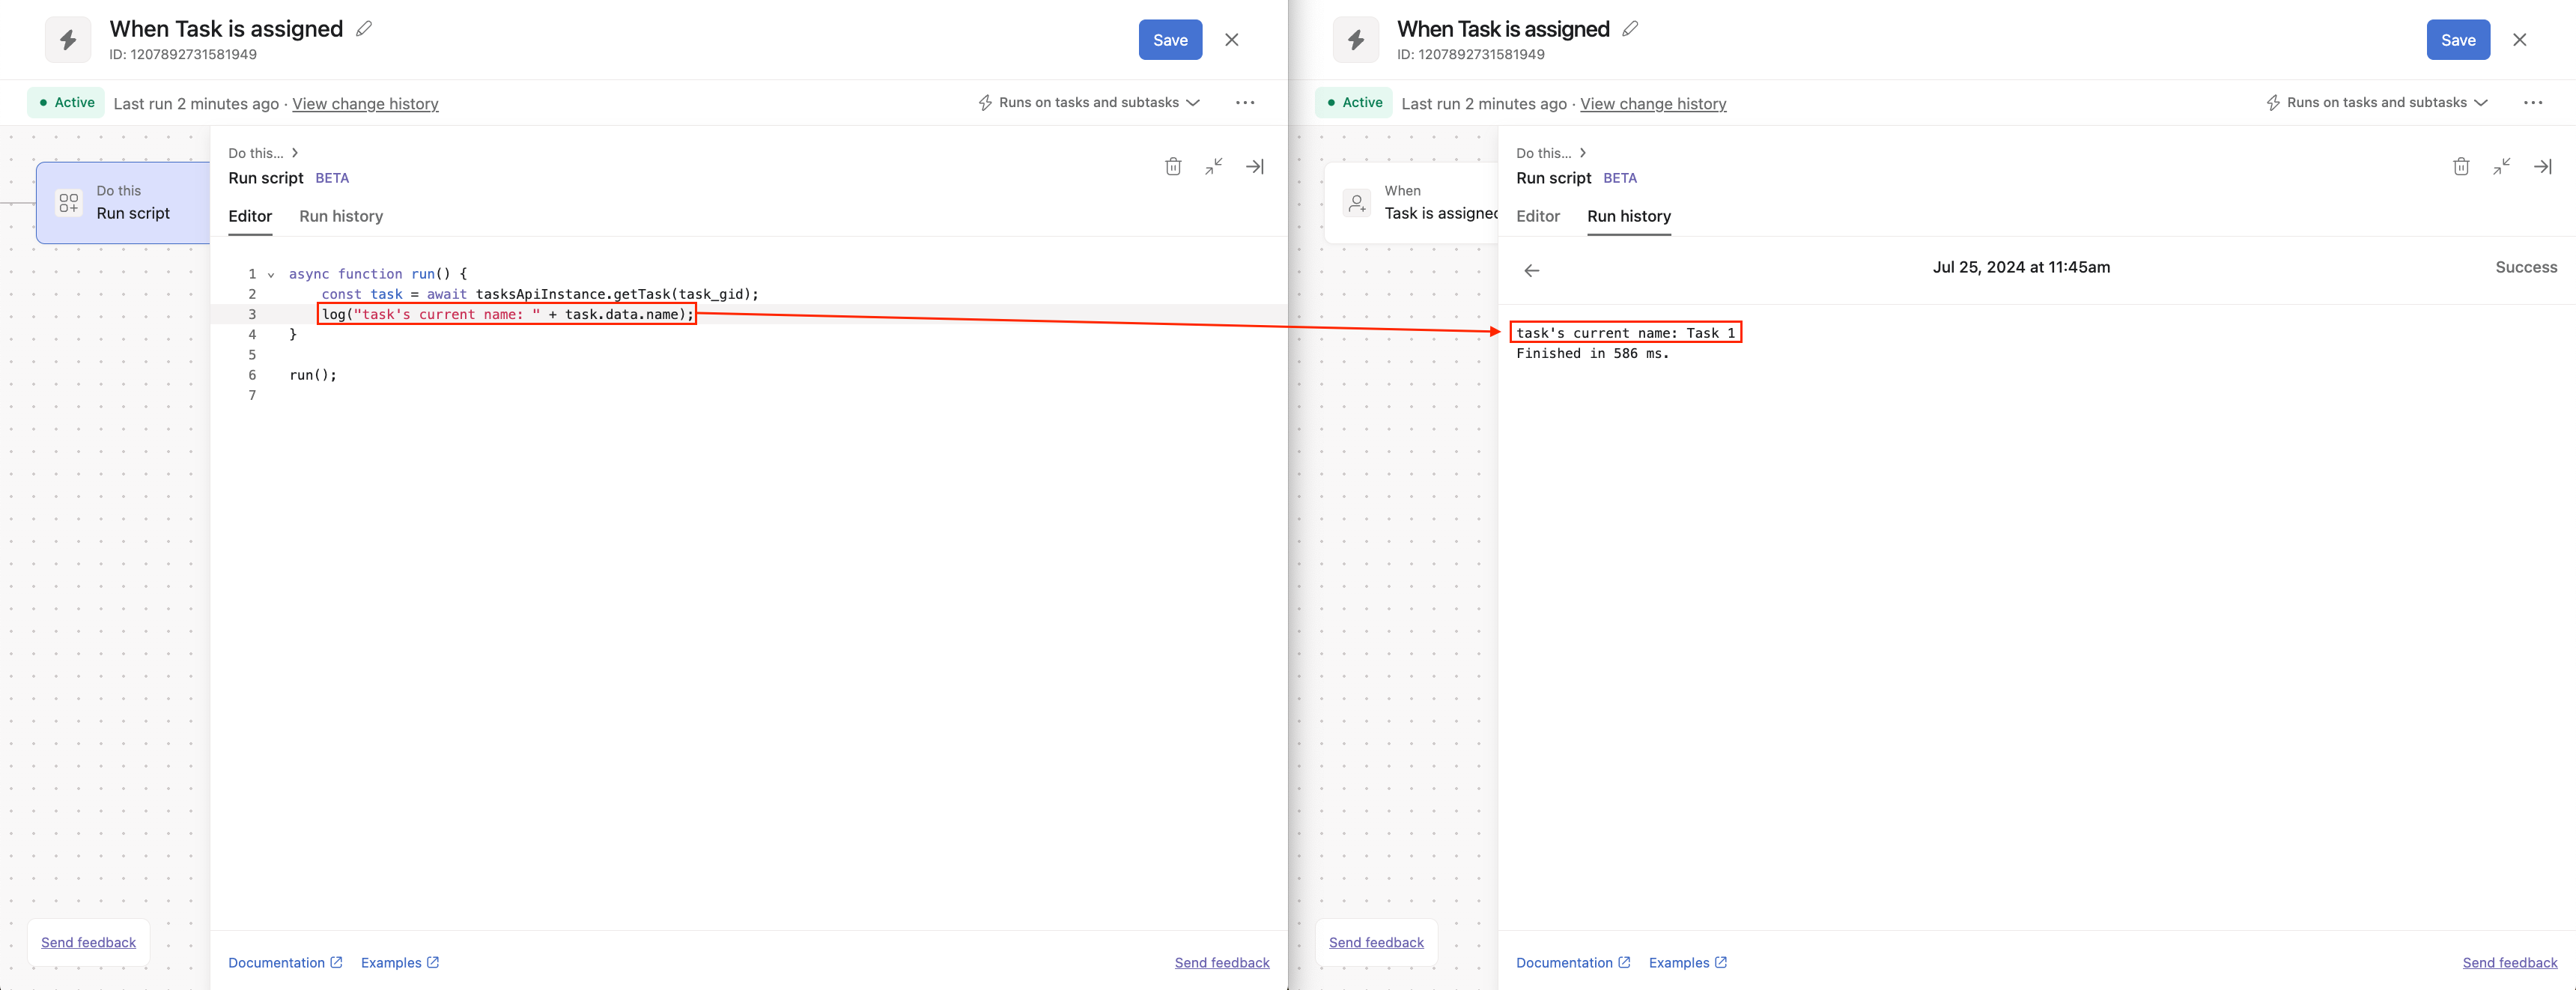Switch to Editor tab in right panel

click(x=1538, y=216)
